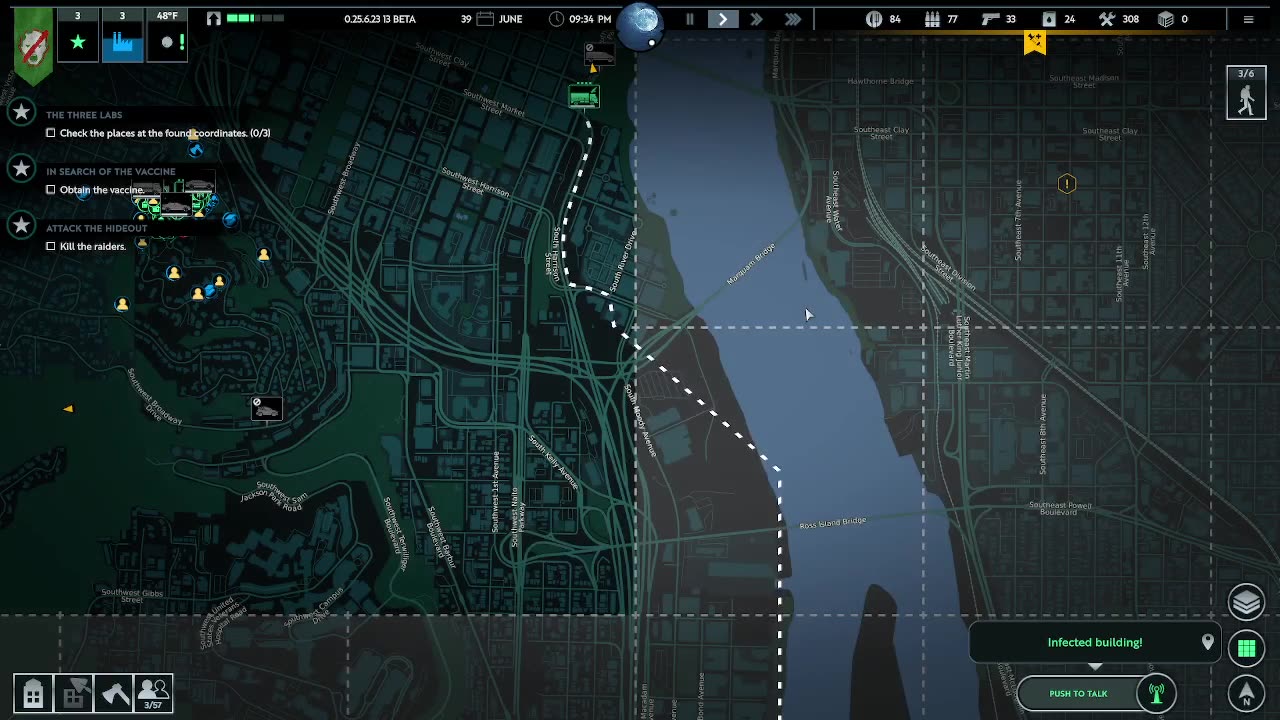Click the green radio antenna icon
The image size is (1280, 720).
[x=1157, y=693]
